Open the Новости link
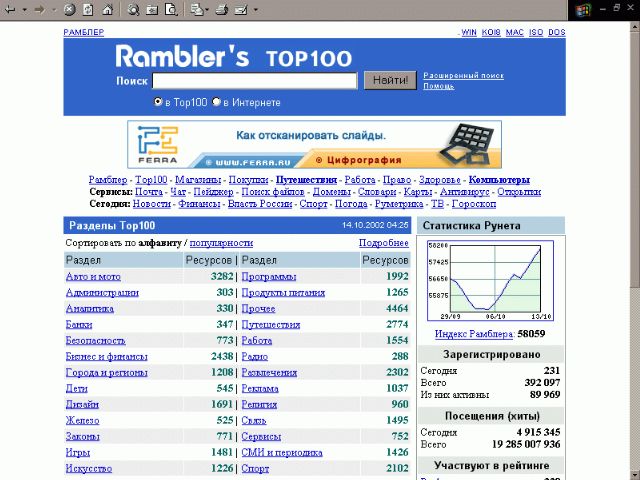This screenshot has height=480, width=640. [x=151, y=204]
